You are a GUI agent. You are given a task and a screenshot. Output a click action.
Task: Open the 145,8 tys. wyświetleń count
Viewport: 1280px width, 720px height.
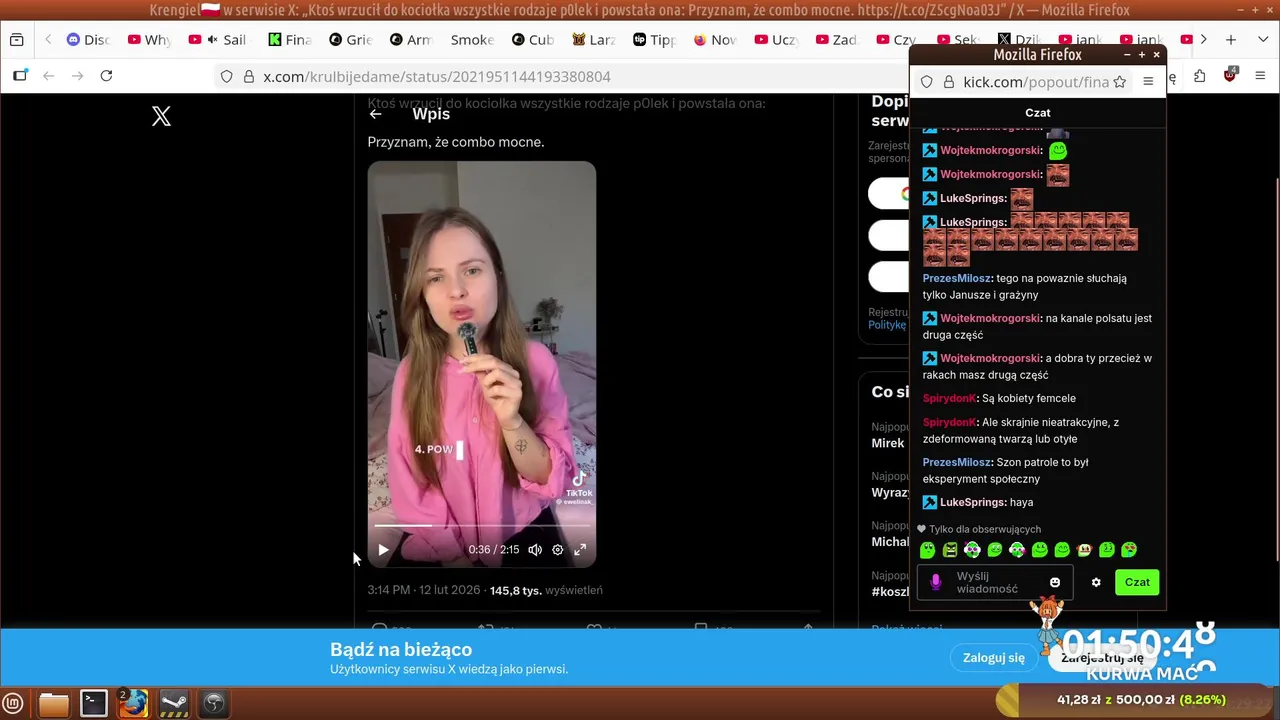coord(546,590)
